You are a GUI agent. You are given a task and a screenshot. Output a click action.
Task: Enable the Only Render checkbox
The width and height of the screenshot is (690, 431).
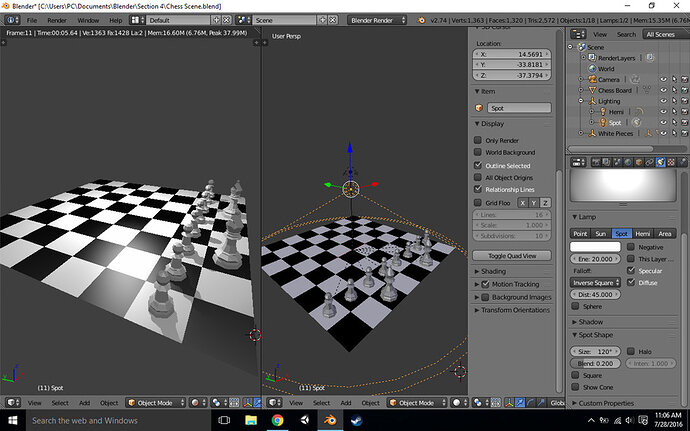coord(478,140)
